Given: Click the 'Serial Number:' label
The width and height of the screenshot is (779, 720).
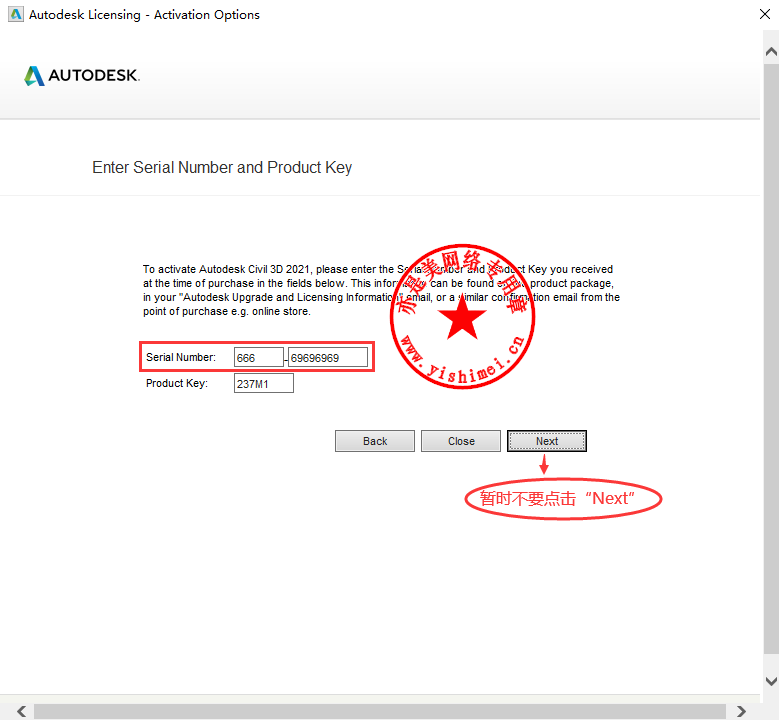Looking at the screenshot, I should pyautogui.click(x=181, y=357).
